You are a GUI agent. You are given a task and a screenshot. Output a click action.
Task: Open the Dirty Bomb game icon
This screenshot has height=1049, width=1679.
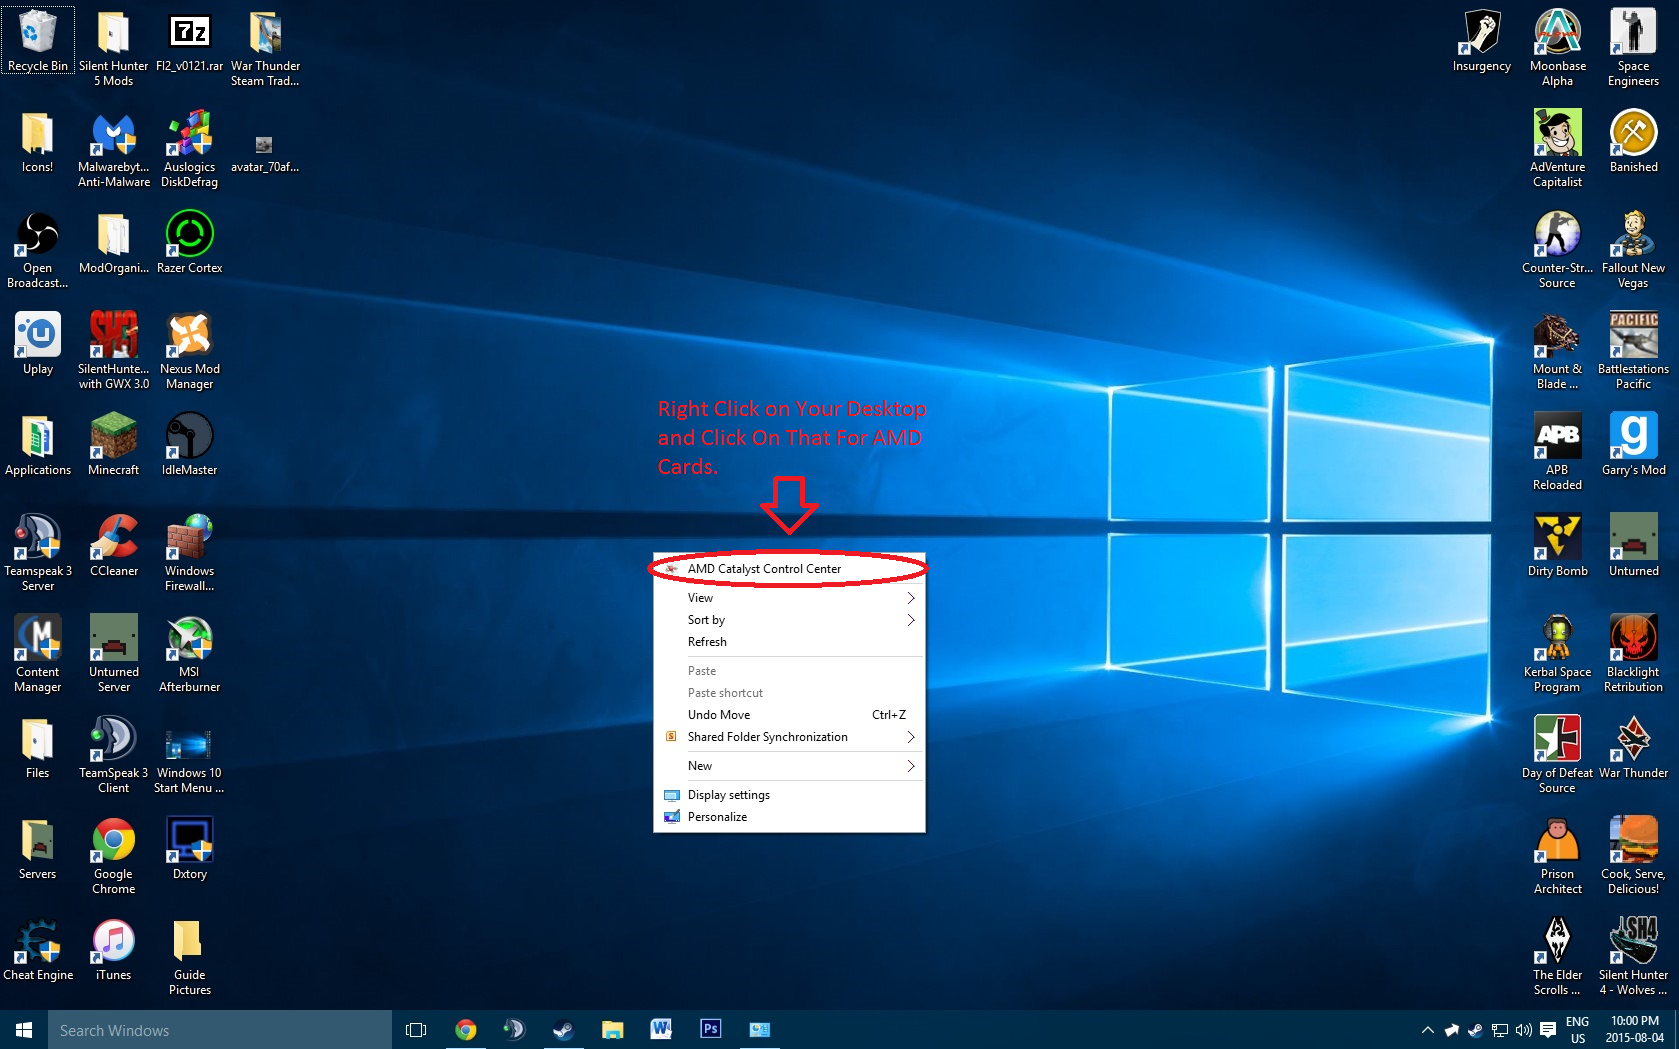[1558, 546]
